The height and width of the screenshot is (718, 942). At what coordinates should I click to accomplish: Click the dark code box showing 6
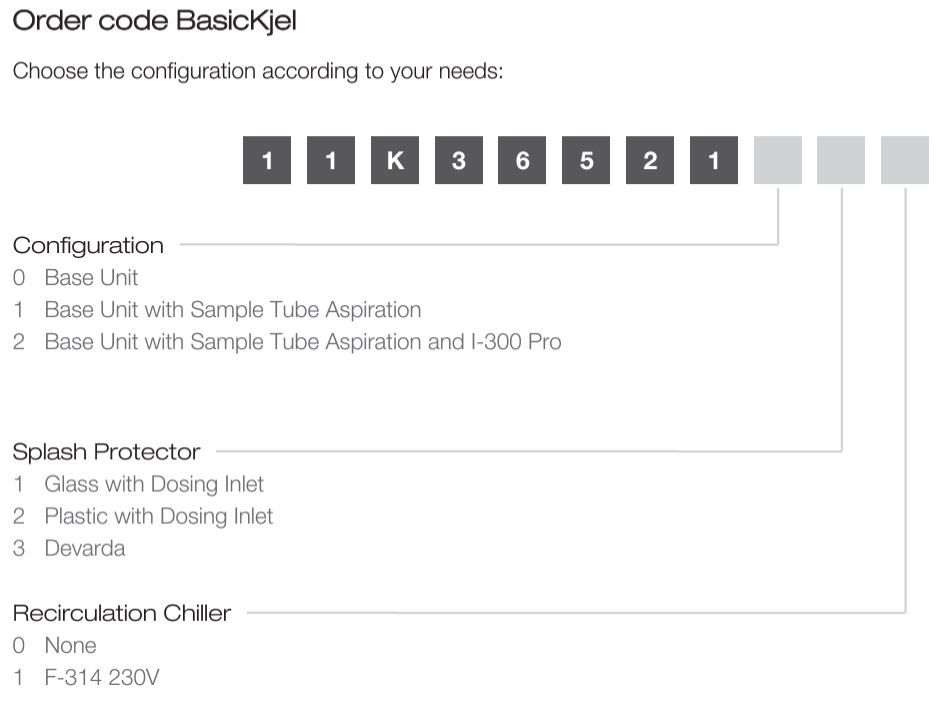click(x=522, y=160)
